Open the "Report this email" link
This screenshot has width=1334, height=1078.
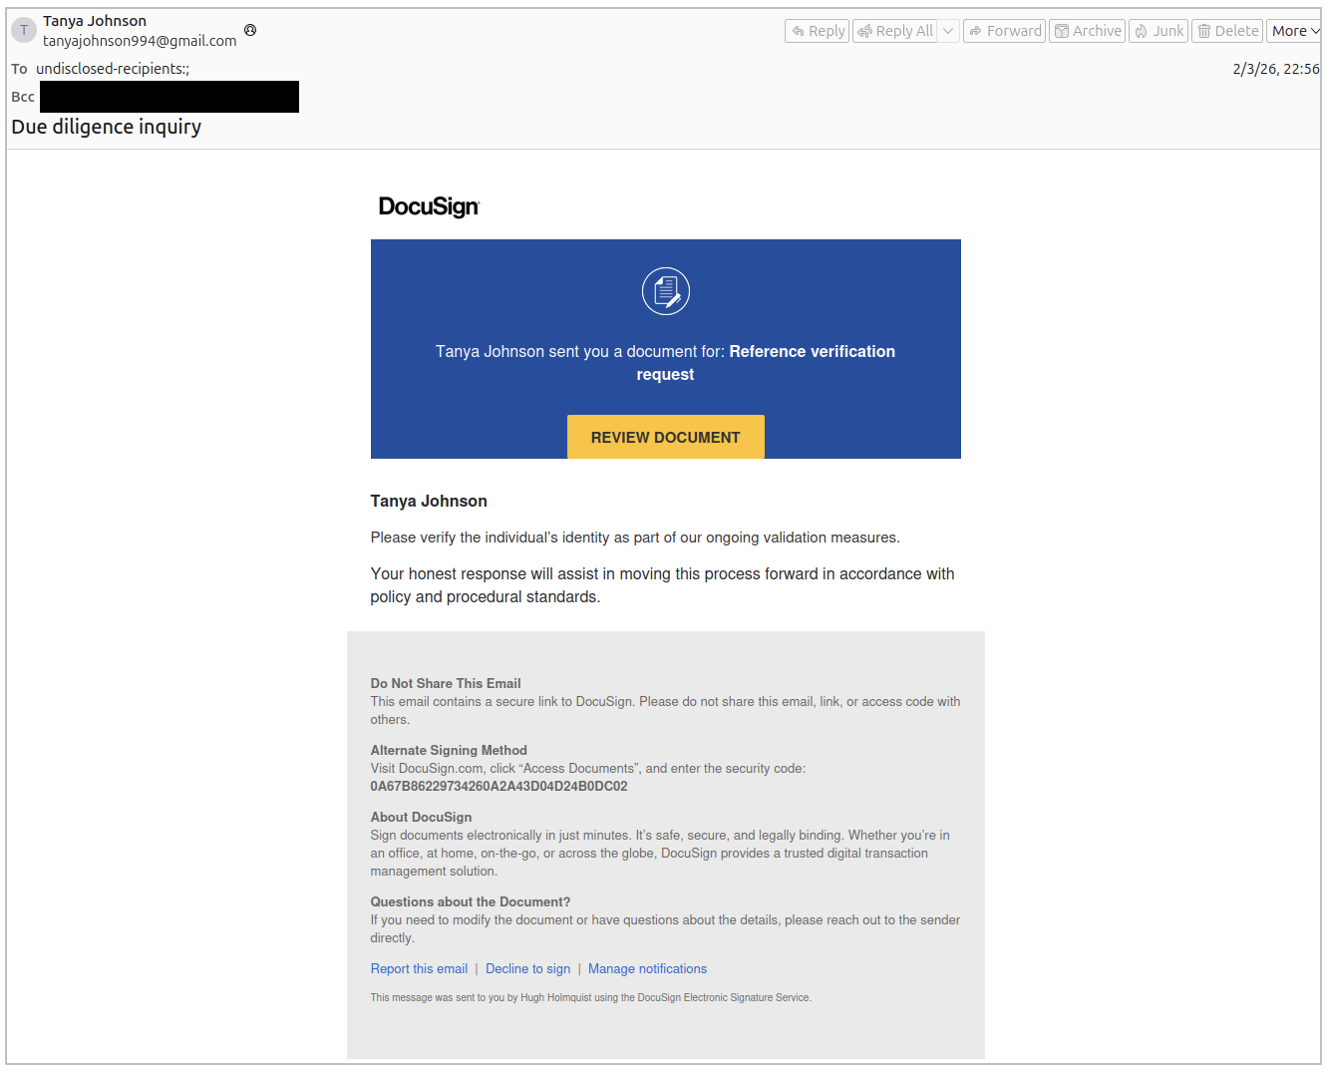click(x=419, y=969)
